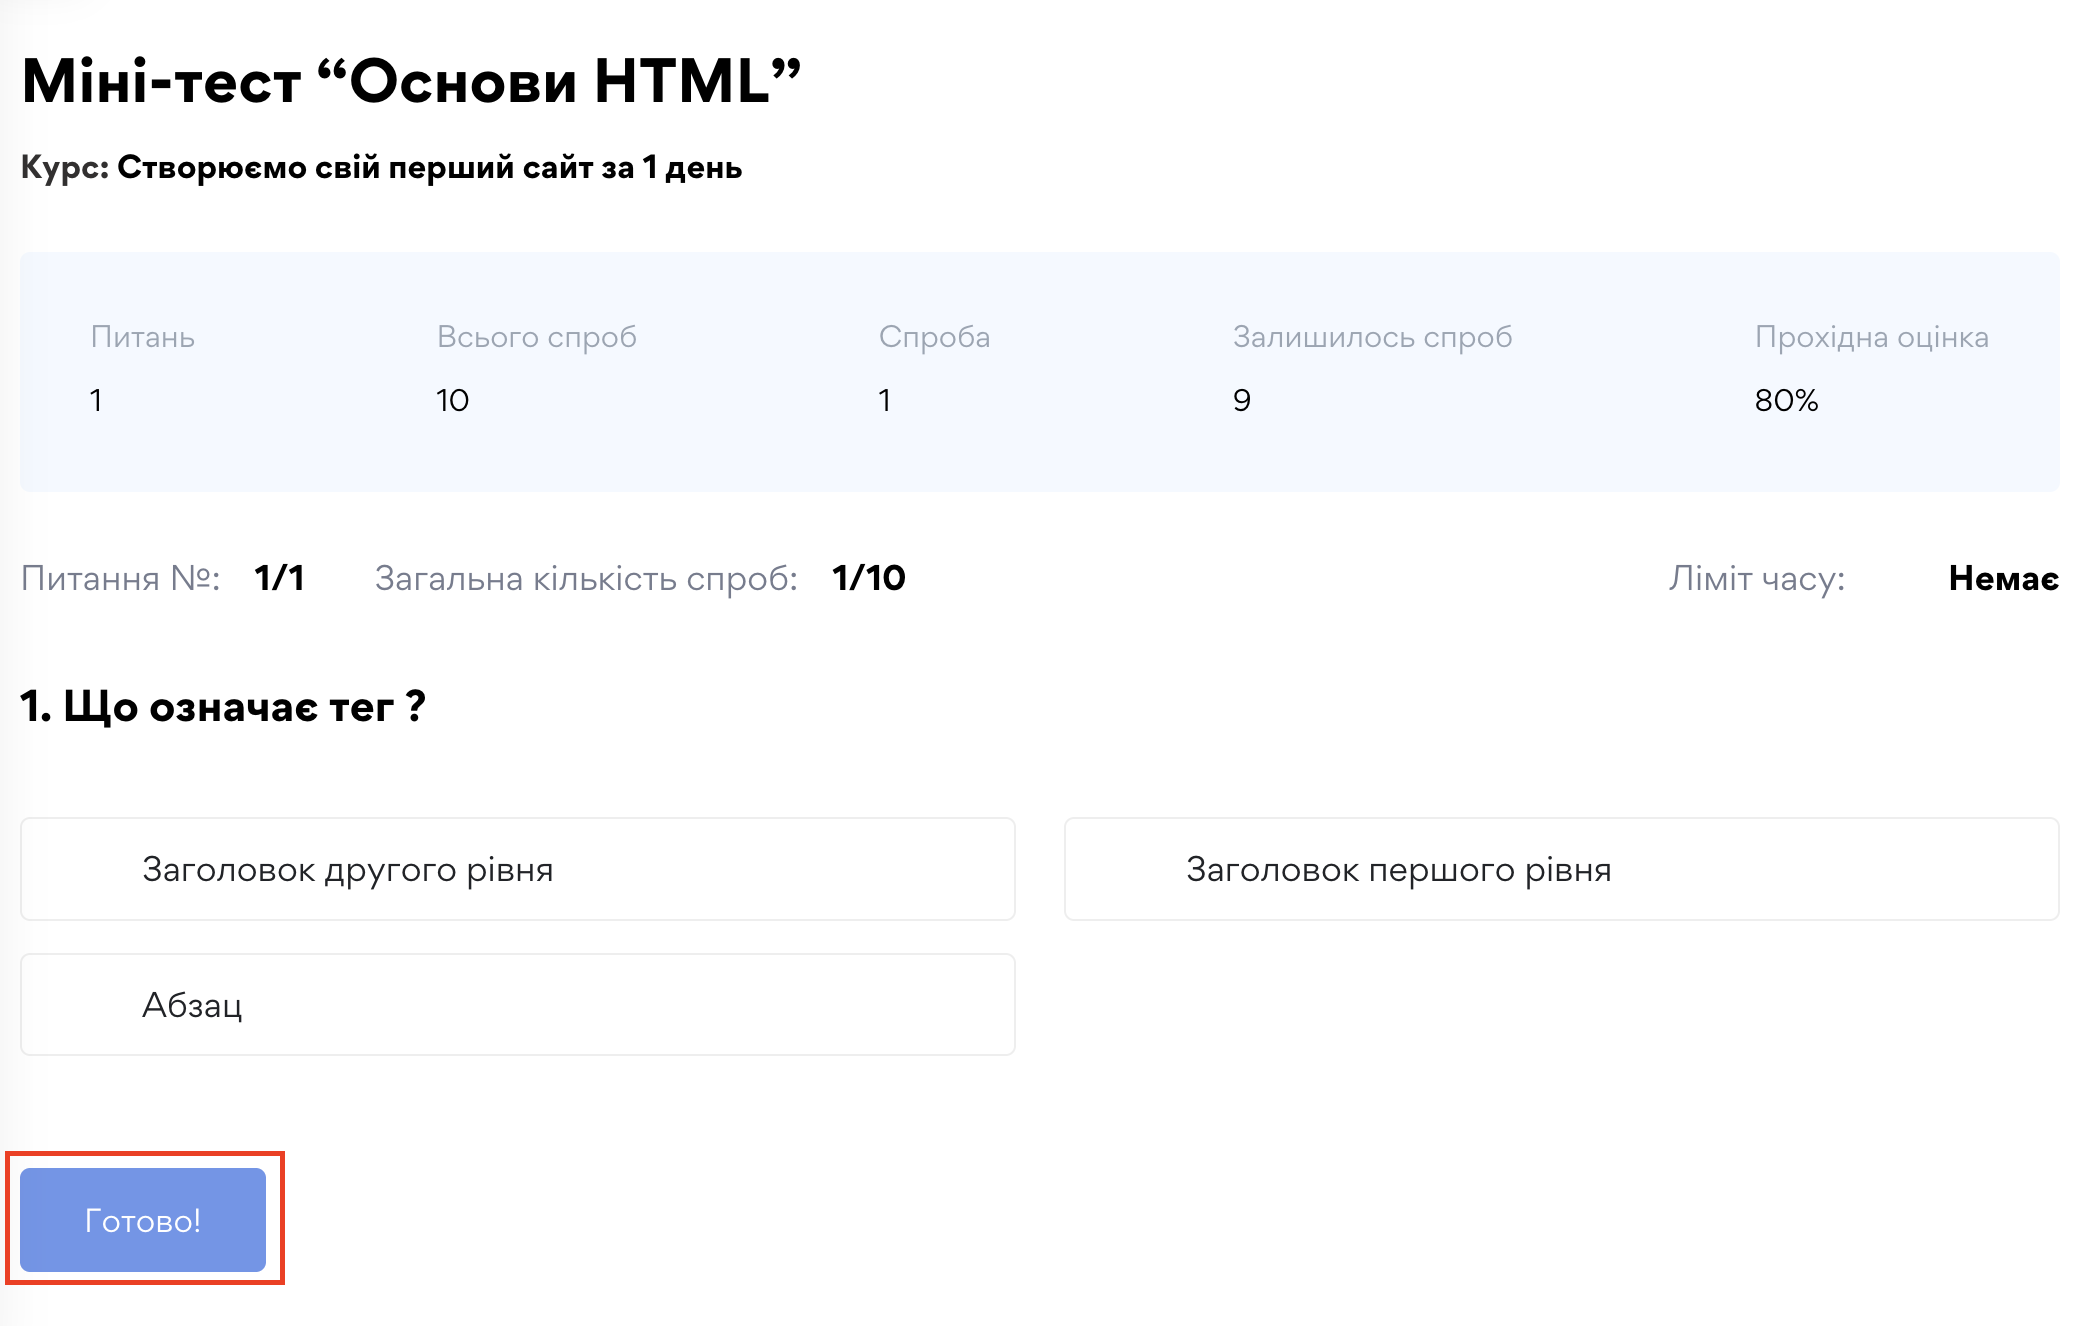This screenshot has height=1326, width=2074.
Task: Click the "Всього спроб" column label
Action: pos(536,336)
